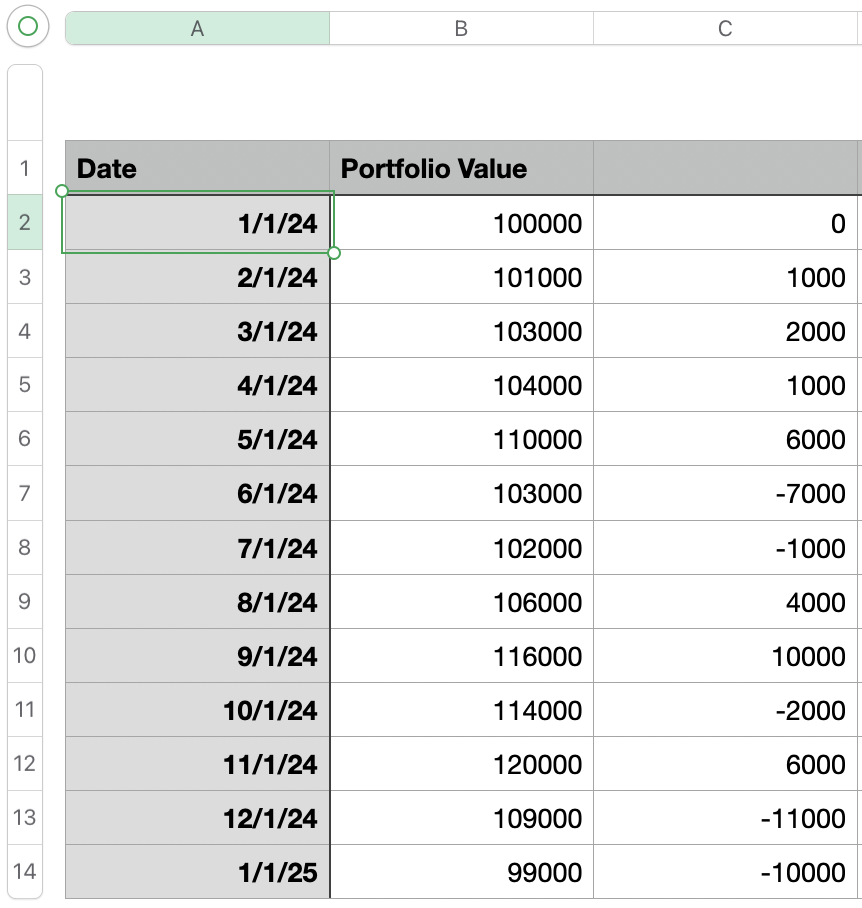Select the portfolio value 116000 cell
This screenshot has width=862, height=908.
point(461,656)
